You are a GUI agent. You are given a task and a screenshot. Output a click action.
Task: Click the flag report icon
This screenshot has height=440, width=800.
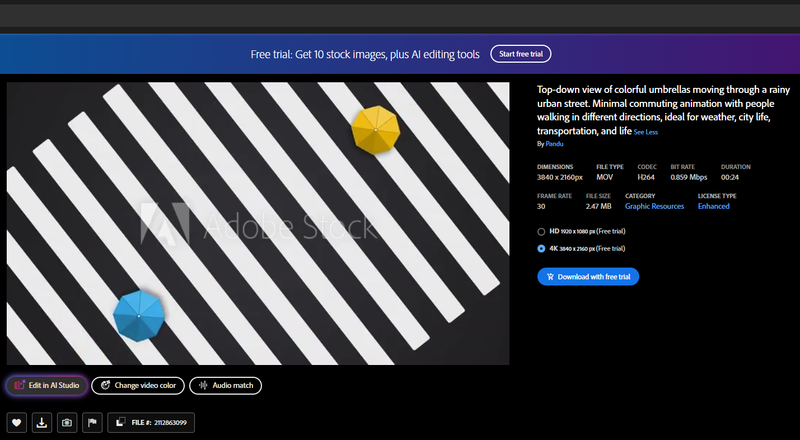[x=92, y=423]
